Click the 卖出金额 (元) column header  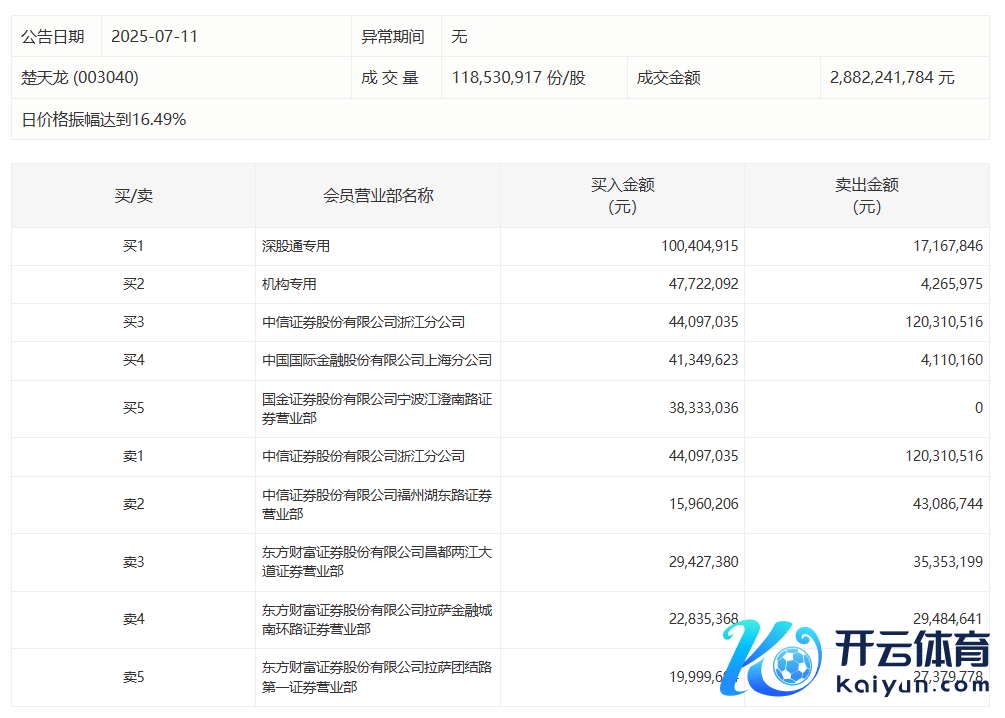[866, 196]
